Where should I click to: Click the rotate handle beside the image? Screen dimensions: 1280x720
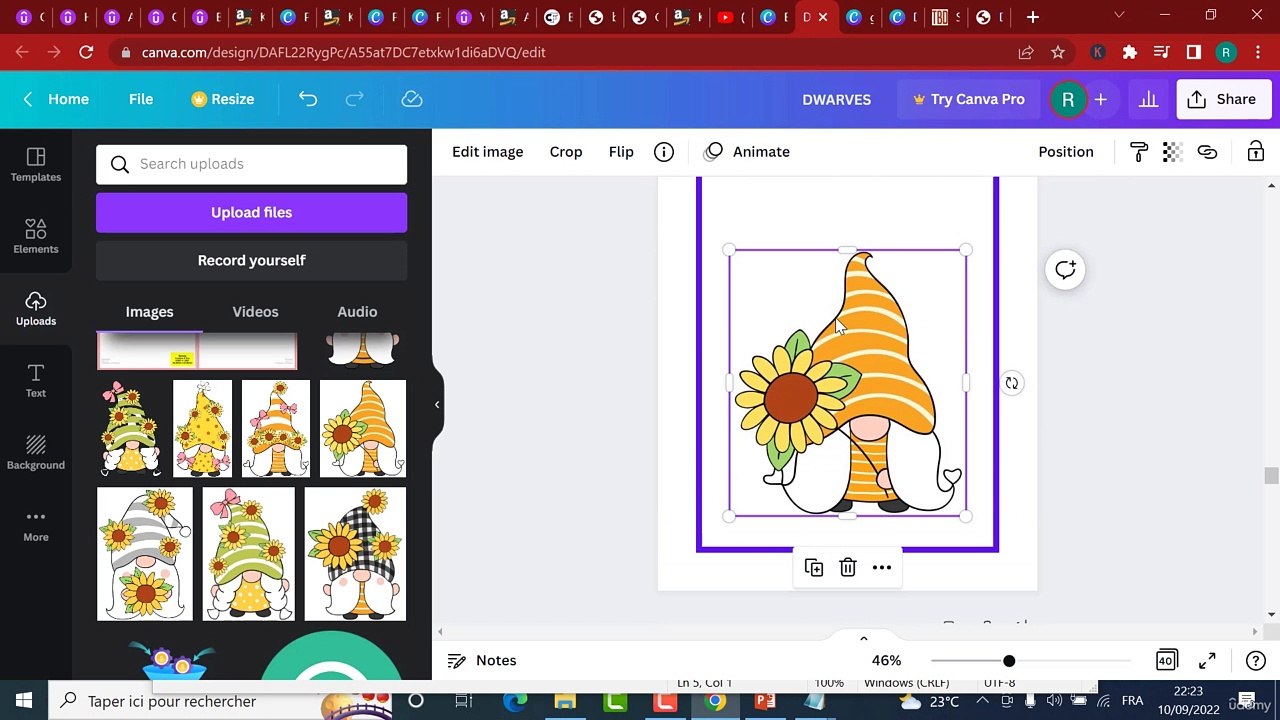pos(1012,384)
